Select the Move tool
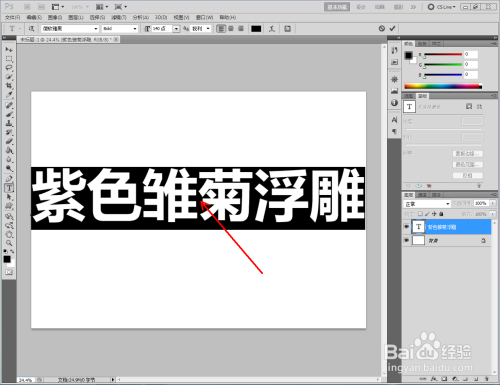Viewport: 500px width, 385px height. pyautogui.click(x=9, y=49)
